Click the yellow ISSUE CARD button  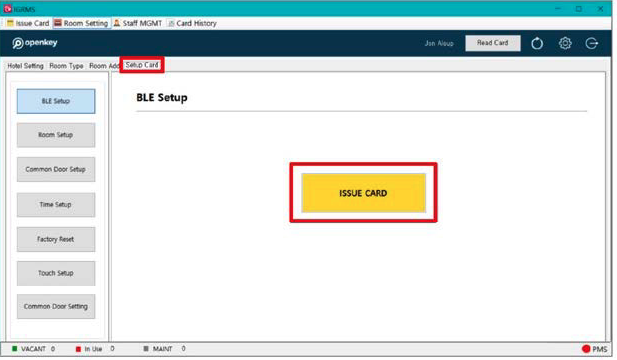point(363,193)
